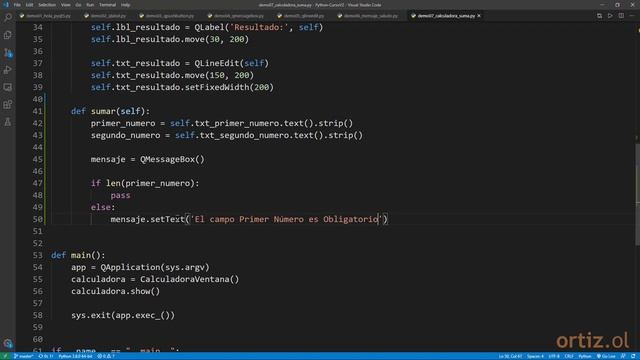
Task: Click the vertical scrollbar thumb of editor
Action: 637,195
